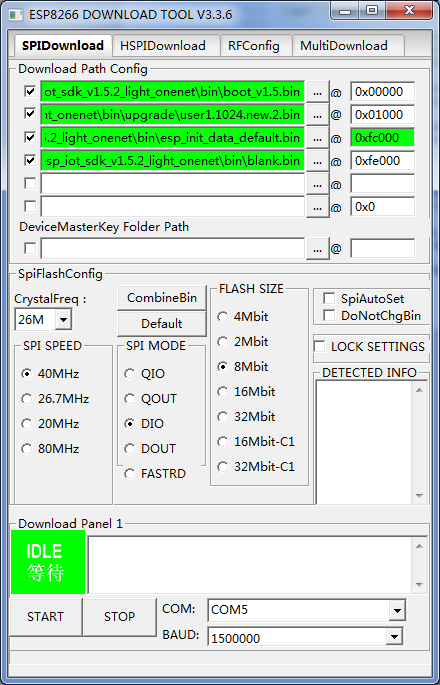Uncheck the esp_init_data_default.bin checkbox
The width and height of the screenshot is (440, 685).
point(30,137)
